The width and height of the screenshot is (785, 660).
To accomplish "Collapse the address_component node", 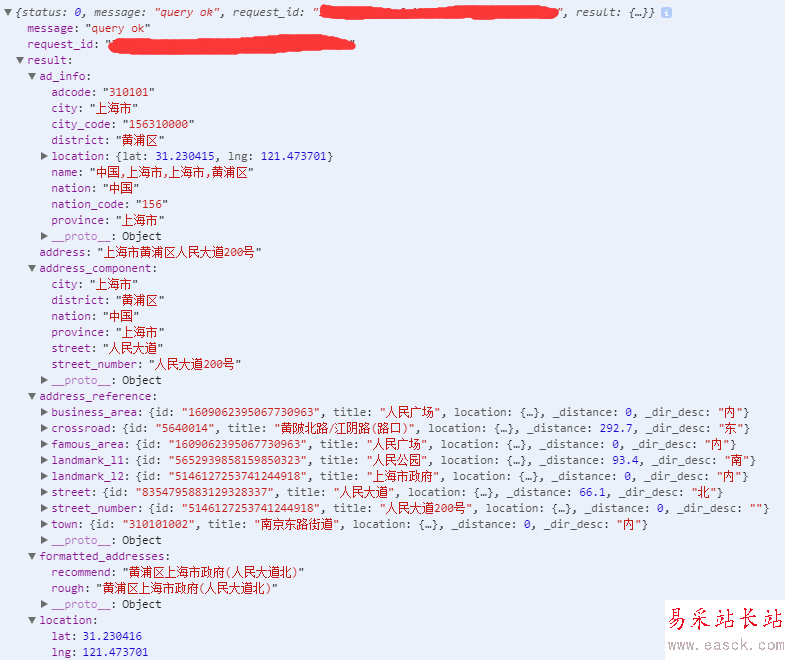I will (32, 268).
